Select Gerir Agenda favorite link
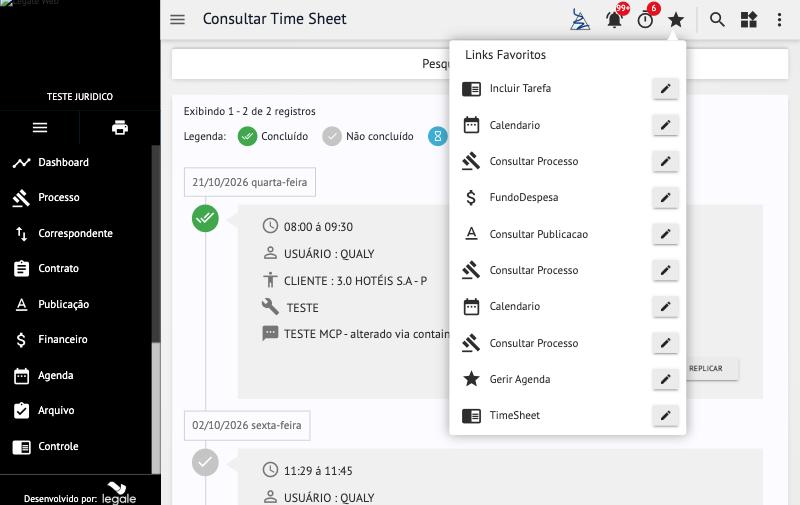This screenshot has height=505, width=800. point(519,379)
